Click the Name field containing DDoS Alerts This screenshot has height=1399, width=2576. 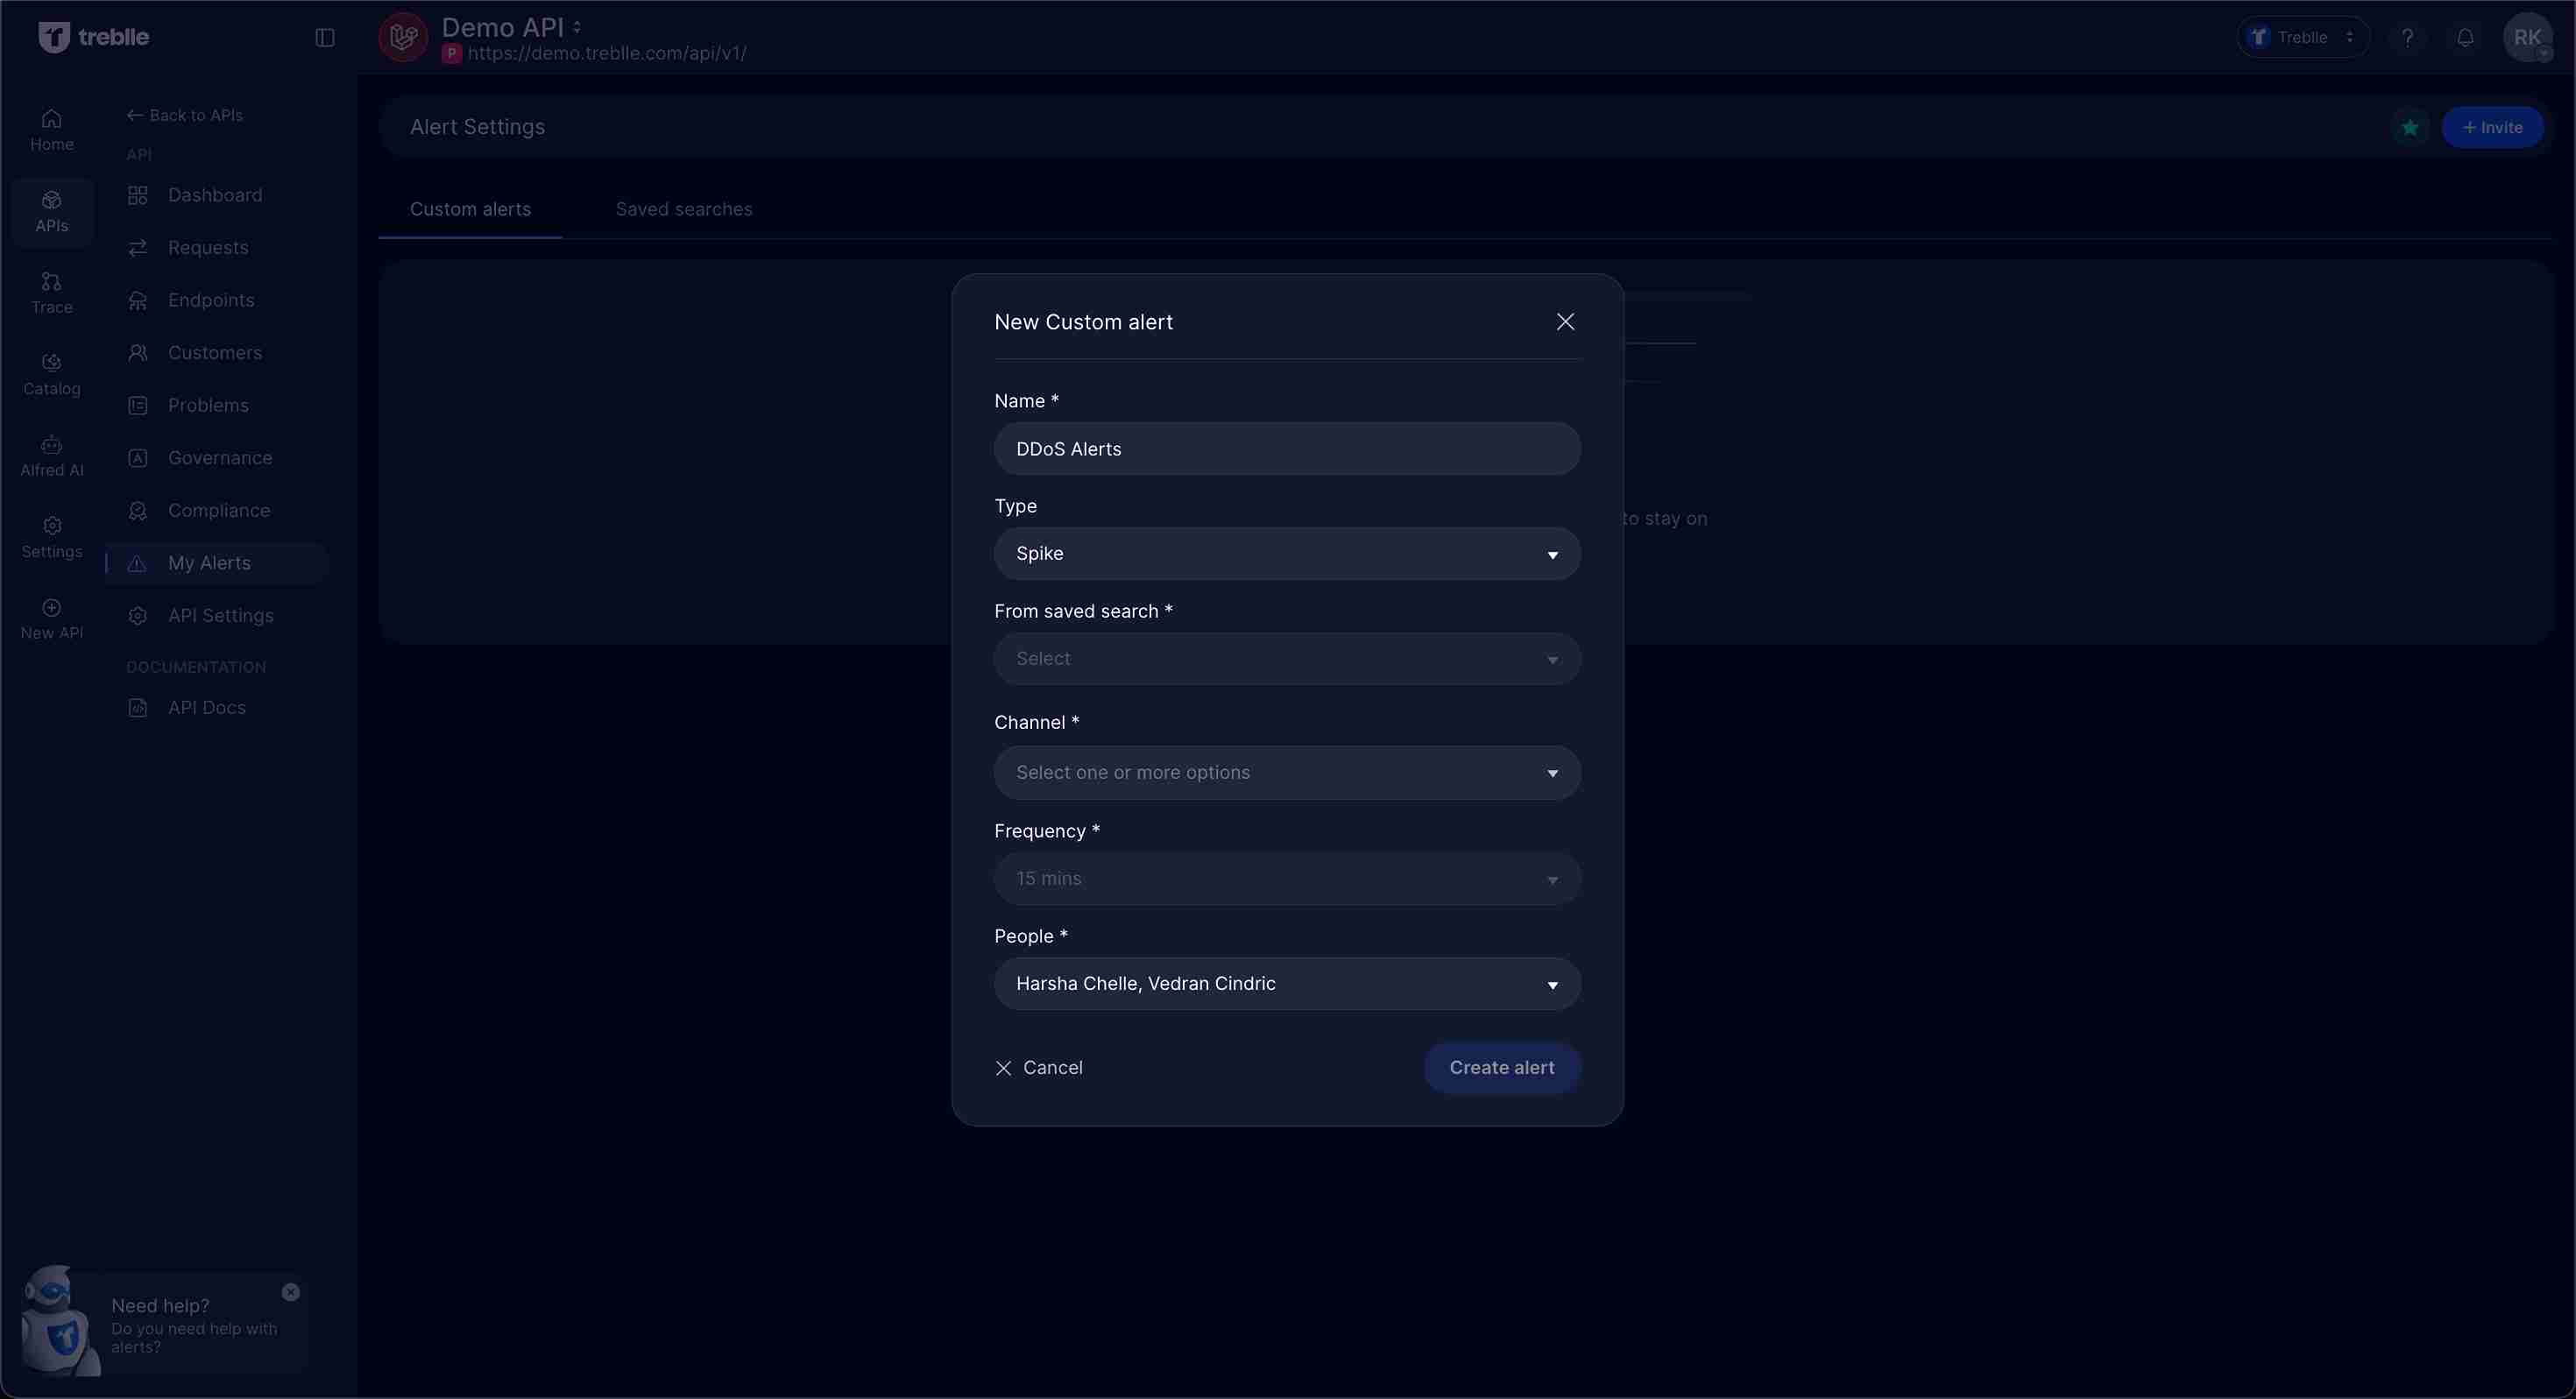tap(1286, 448)
